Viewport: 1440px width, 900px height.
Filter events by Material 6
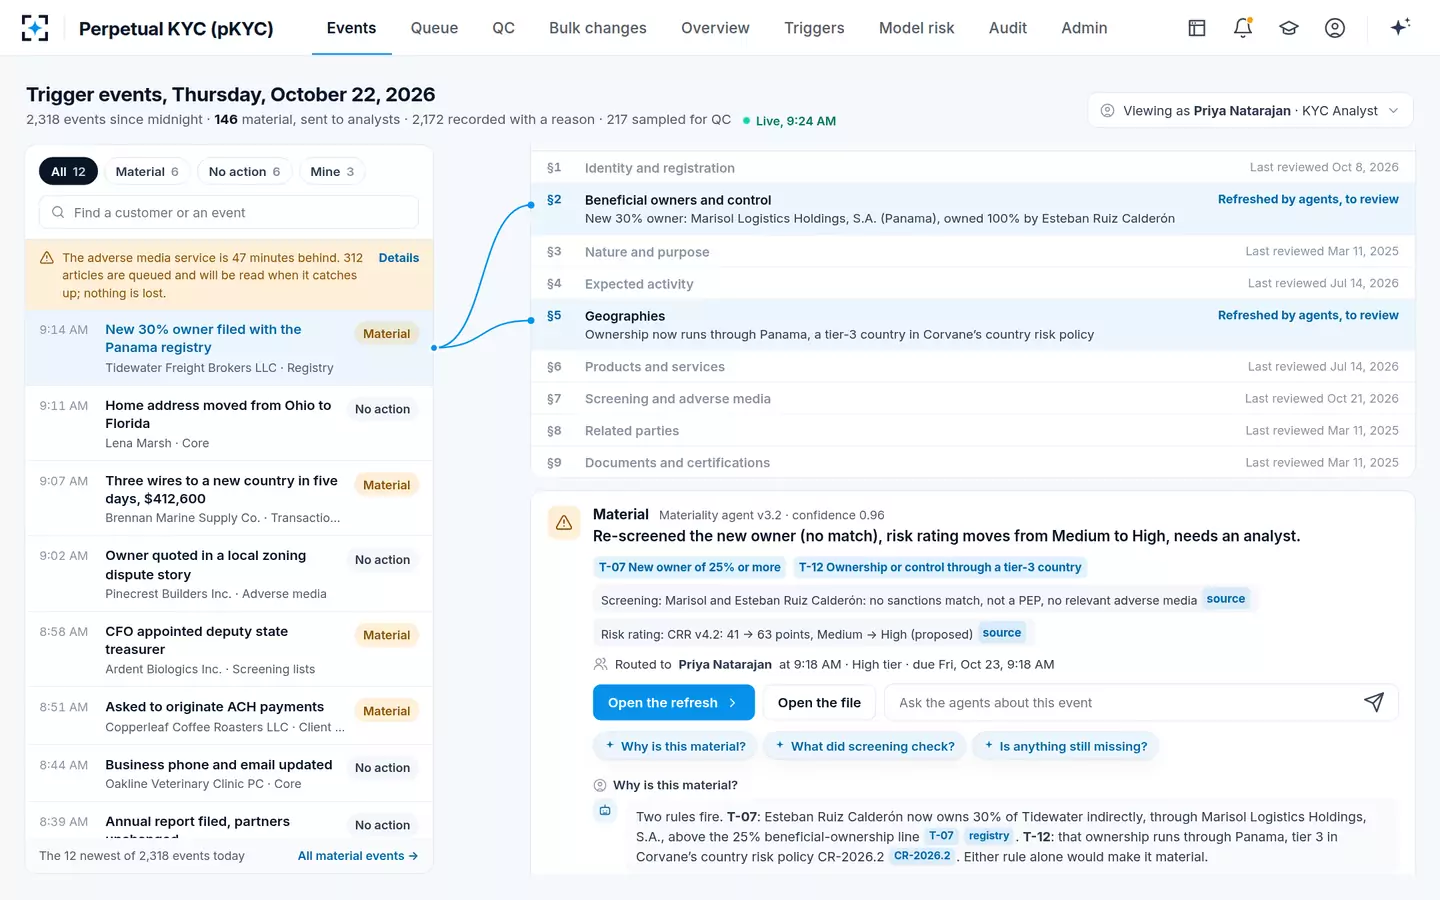pyautogui.click(x=147, y=172)
